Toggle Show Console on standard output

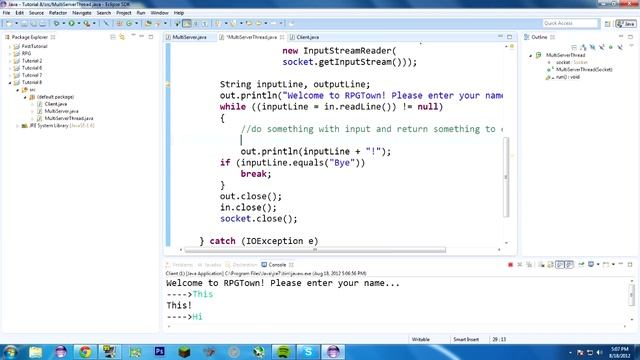pos(560,264)
